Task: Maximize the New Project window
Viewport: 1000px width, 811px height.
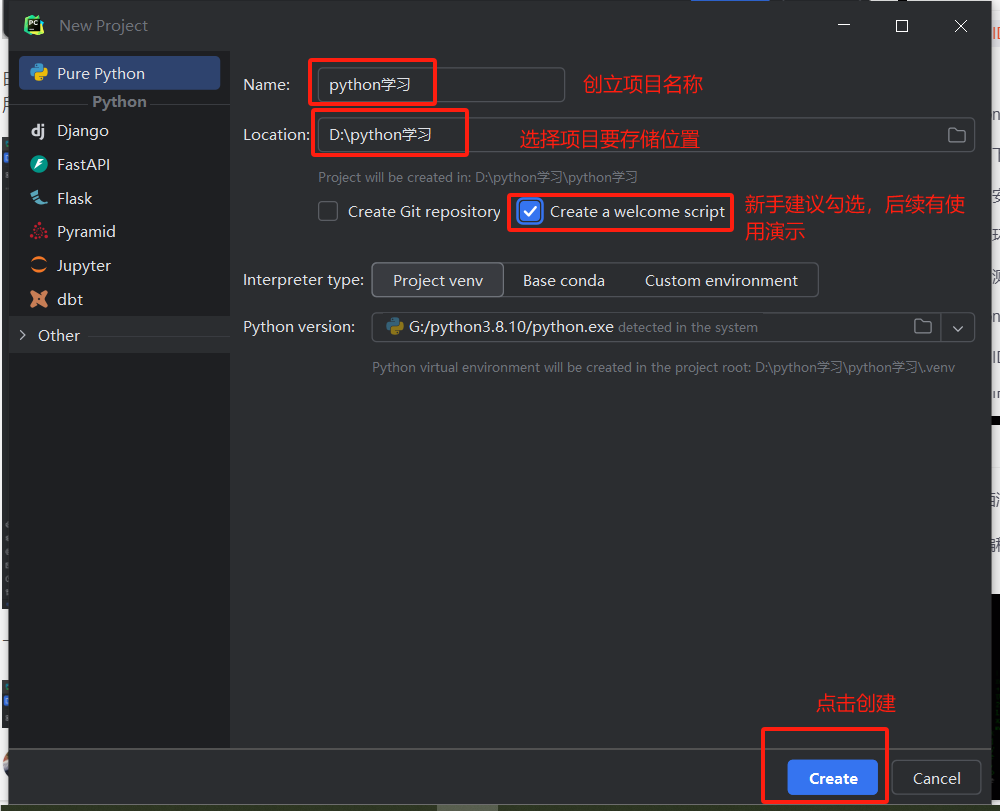Action: (902, 26)
